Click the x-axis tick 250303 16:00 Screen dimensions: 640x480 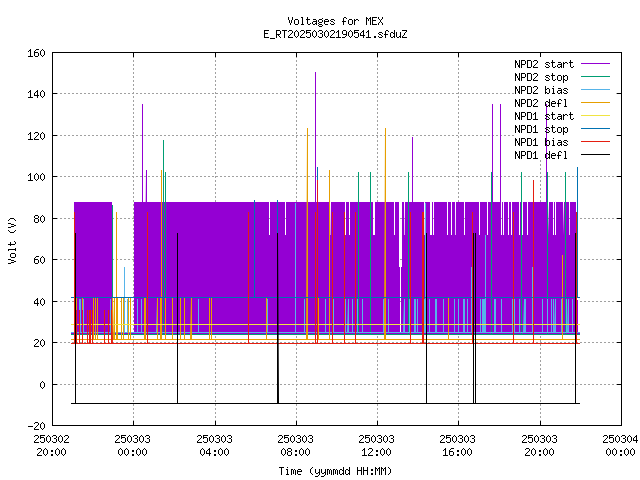[458, 446]
